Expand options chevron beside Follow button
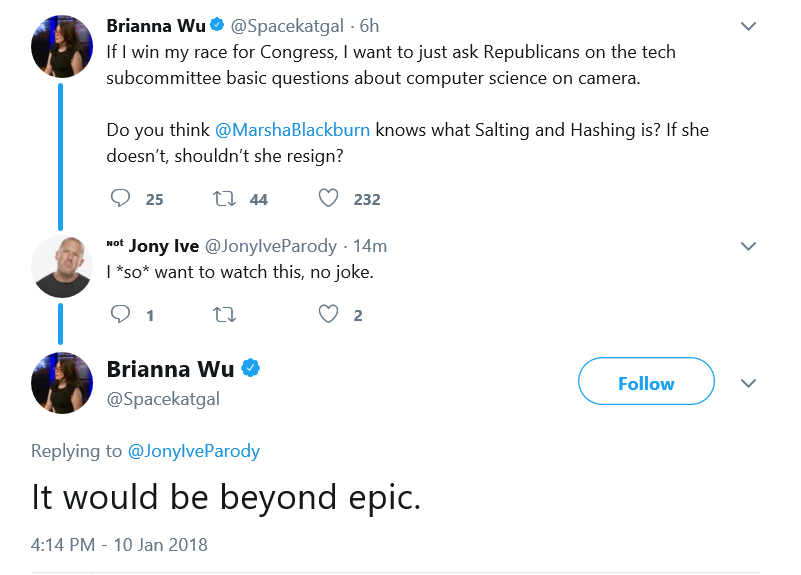The width and height of the screenshot is (801, 575). coord(748,383)
